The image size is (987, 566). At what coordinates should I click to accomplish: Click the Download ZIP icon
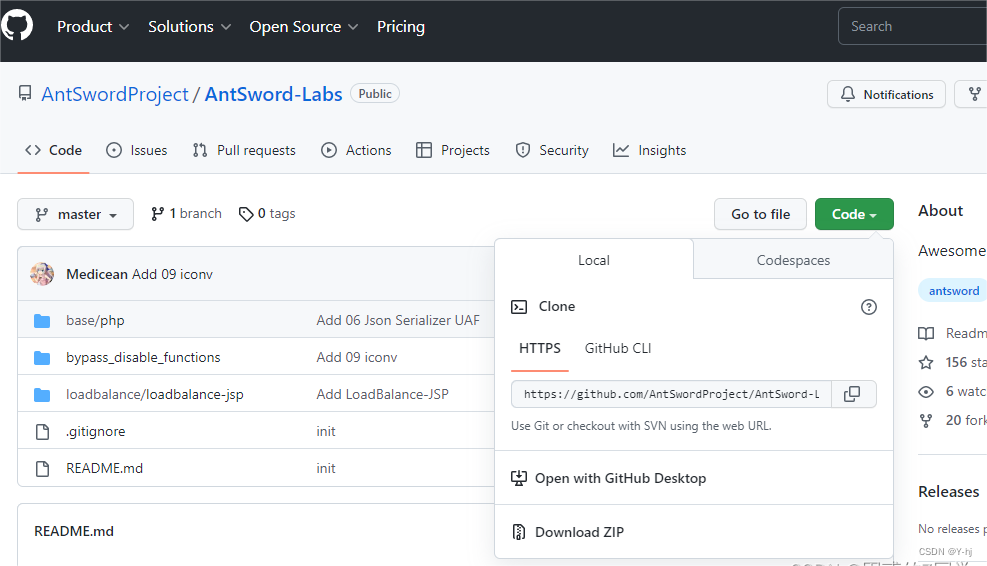pyautogui.click(x=519, y=532)
